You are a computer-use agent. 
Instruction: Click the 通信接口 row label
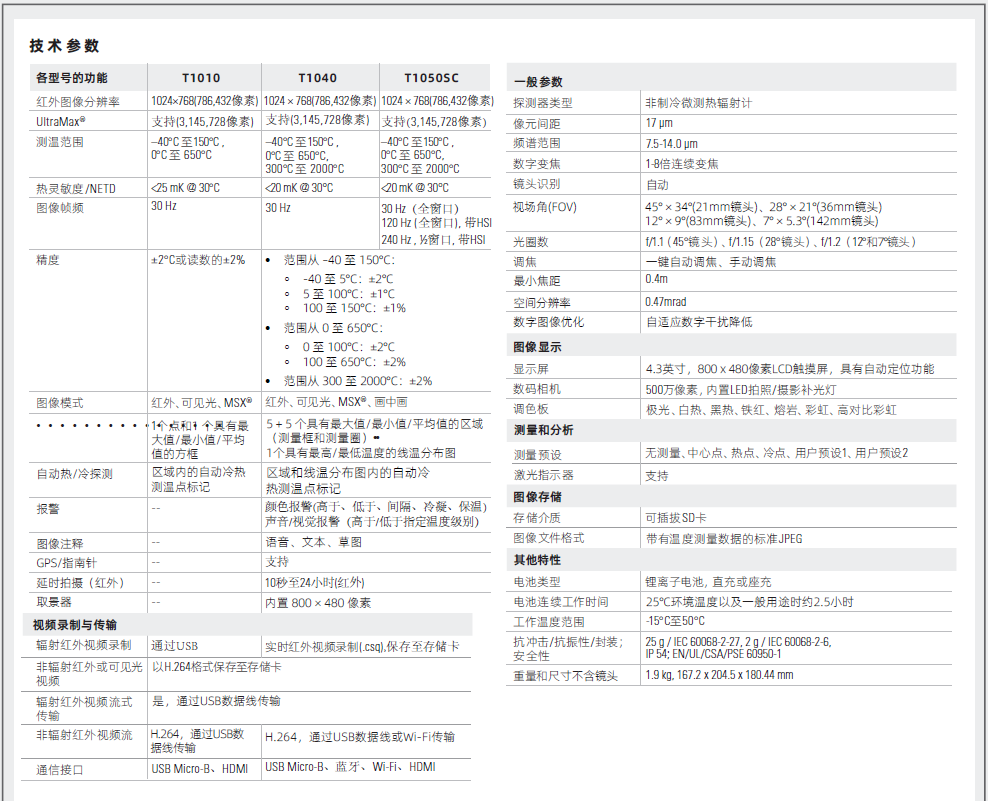(60, 769)
